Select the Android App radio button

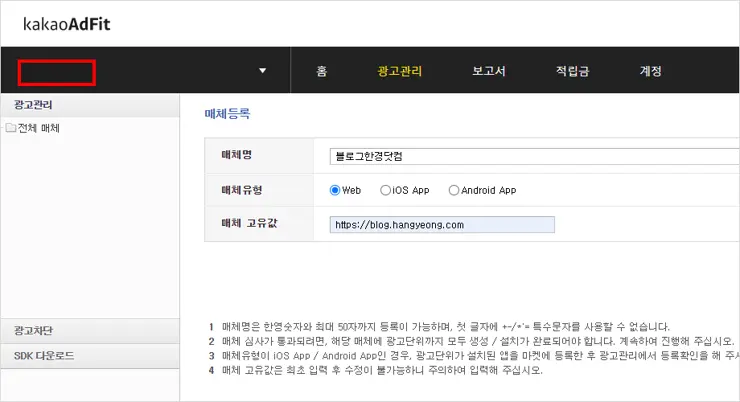pos(454,190)
